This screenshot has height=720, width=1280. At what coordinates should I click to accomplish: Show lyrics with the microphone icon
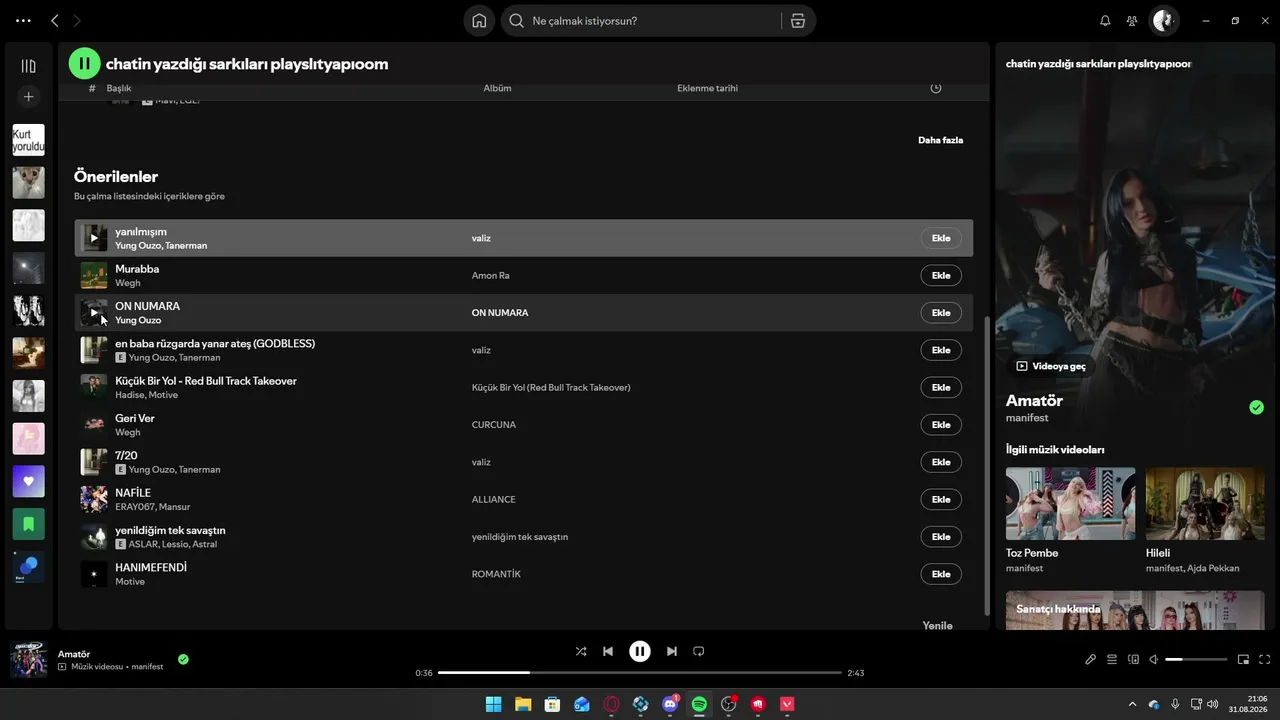pyautogui.click(x=1091, y=659)
